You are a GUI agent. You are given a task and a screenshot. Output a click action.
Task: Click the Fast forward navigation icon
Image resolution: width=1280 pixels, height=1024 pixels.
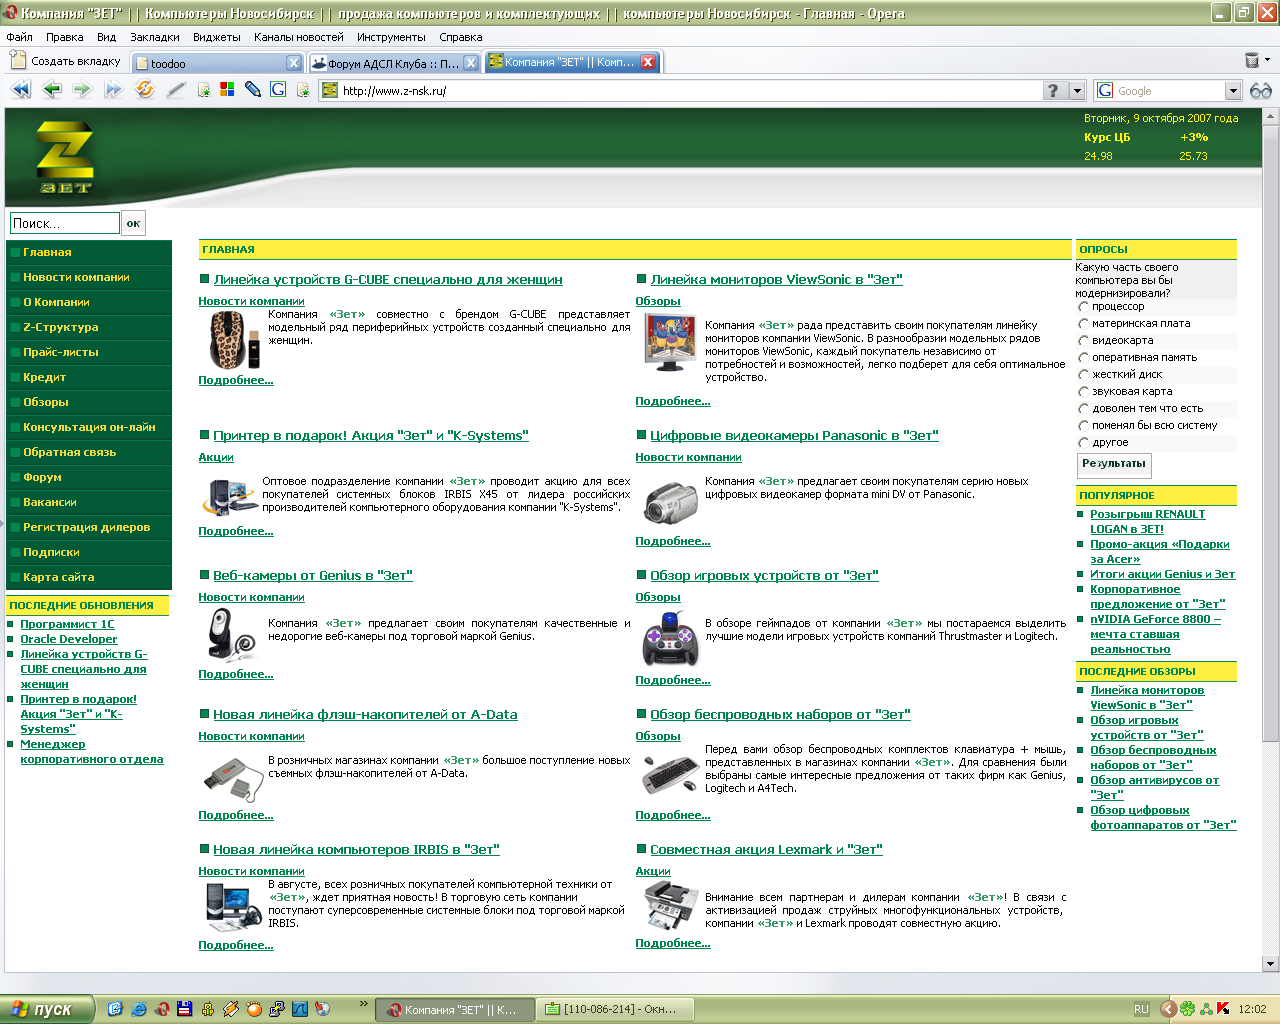pyautogui.click(x=113, y=89)
